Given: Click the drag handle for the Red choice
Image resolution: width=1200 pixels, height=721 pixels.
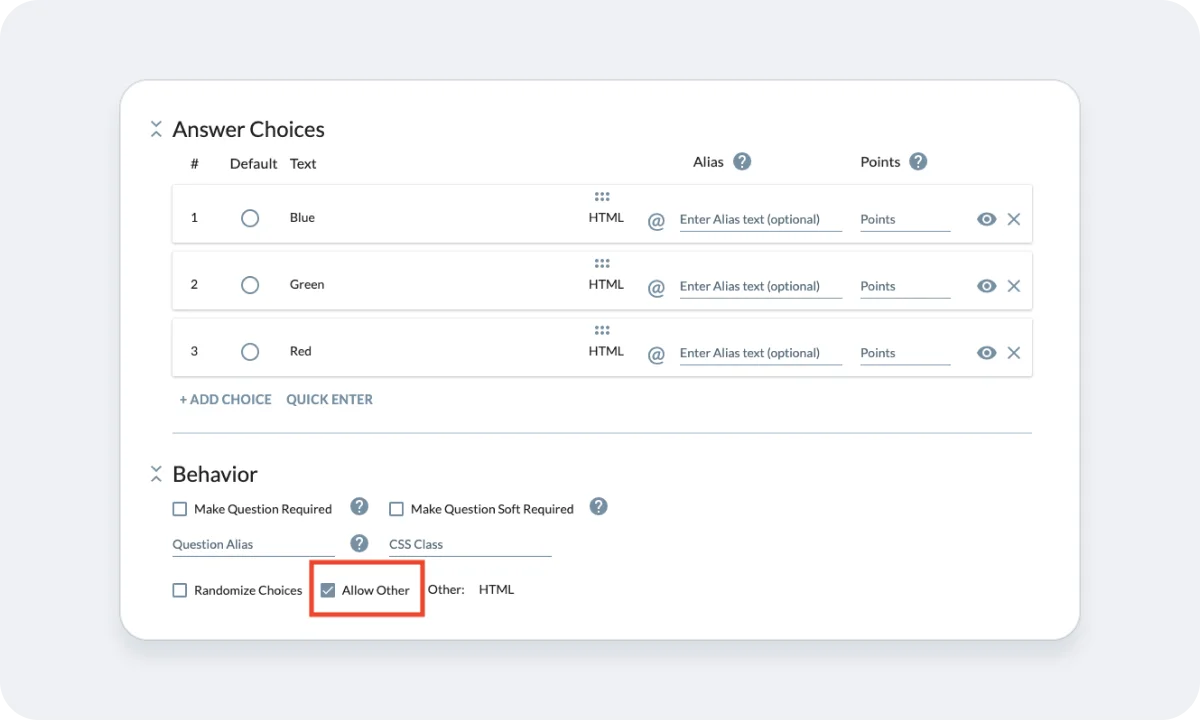Looking at the screenshot, I should tap(602, 330).
